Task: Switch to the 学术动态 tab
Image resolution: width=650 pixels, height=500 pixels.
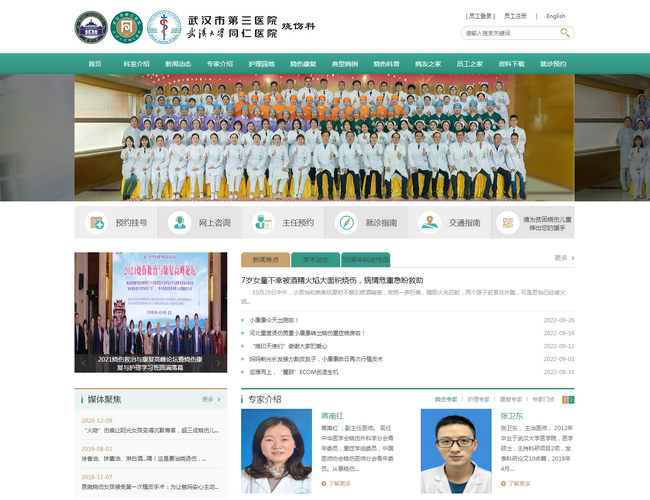Action: click(315, 259)
